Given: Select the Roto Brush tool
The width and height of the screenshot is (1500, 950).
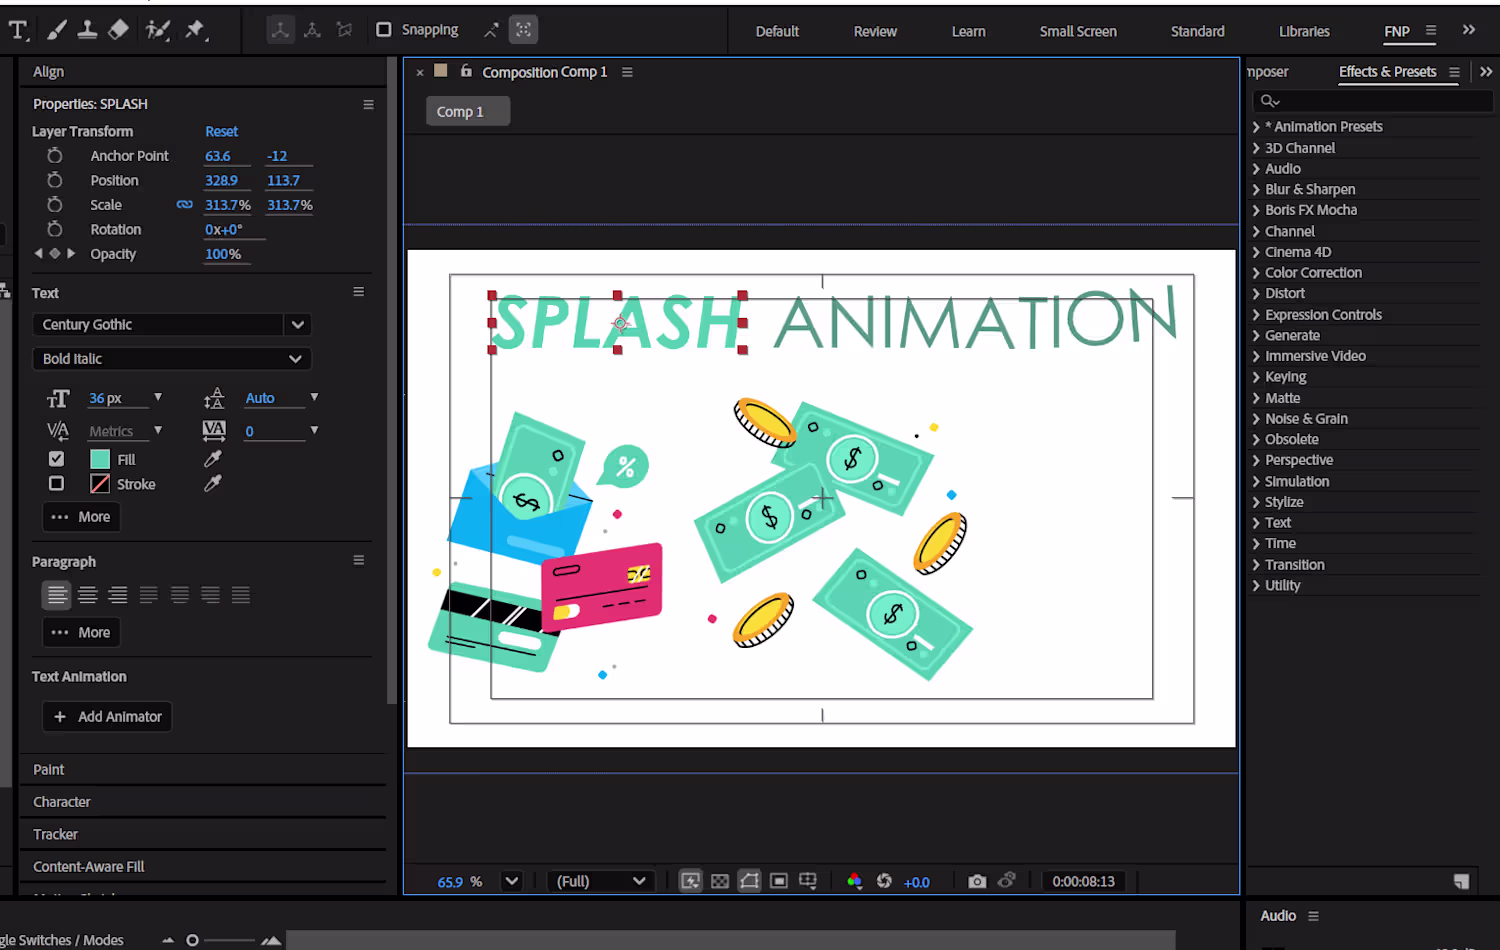Looking at the screenshot, I should 157,30.
